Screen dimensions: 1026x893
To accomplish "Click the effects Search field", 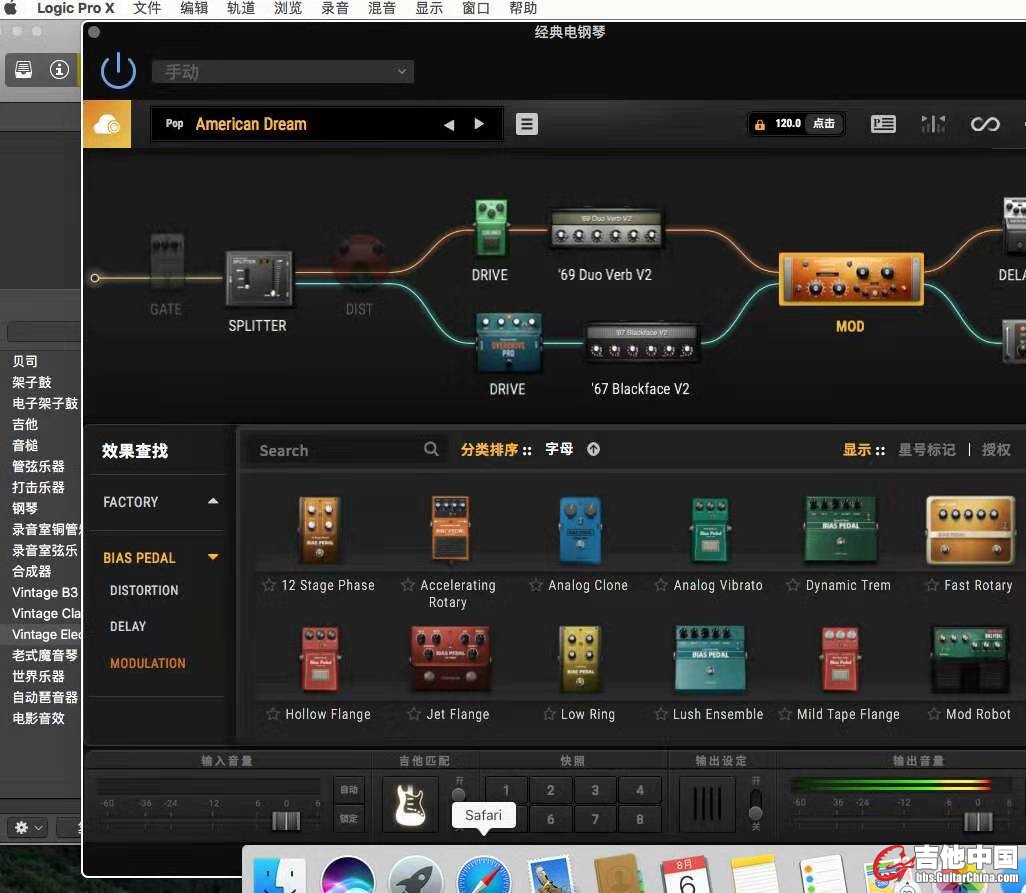I will (338, 450).
